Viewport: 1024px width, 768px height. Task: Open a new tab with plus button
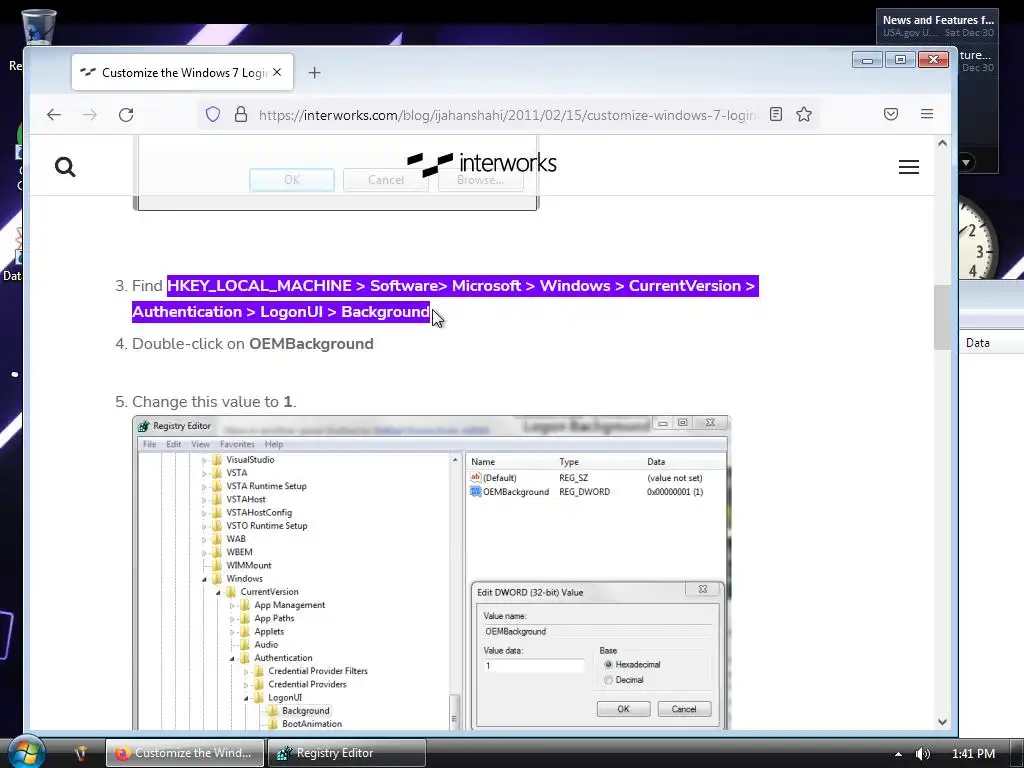click(x=314, y=72)
